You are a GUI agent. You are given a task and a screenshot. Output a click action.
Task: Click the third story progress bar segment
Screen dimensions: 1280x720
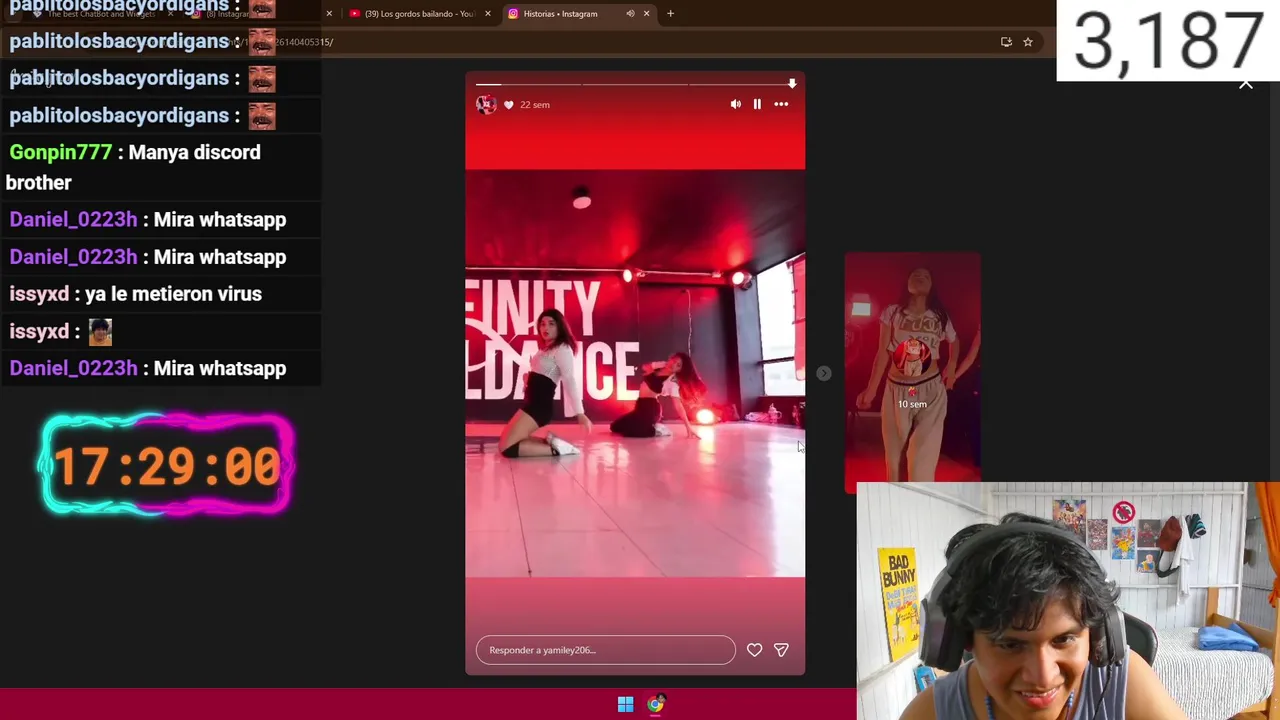(742, 85)
